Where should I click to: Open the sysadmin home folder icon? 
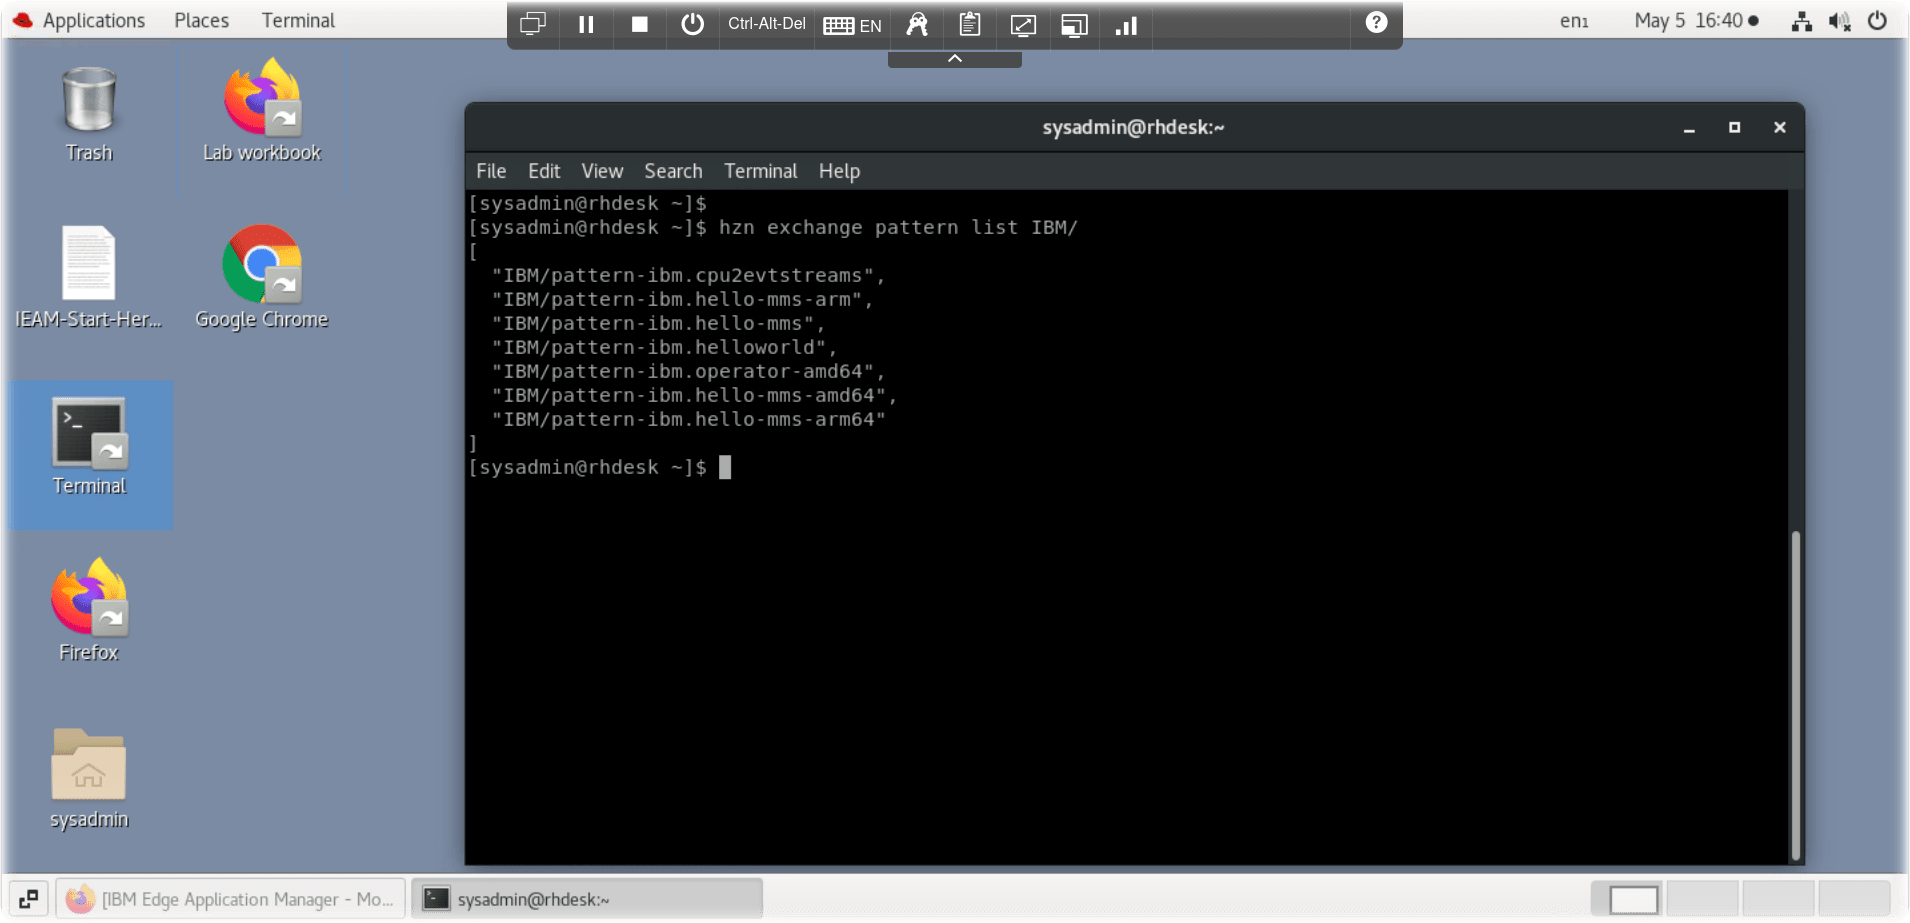click(89, 778)
